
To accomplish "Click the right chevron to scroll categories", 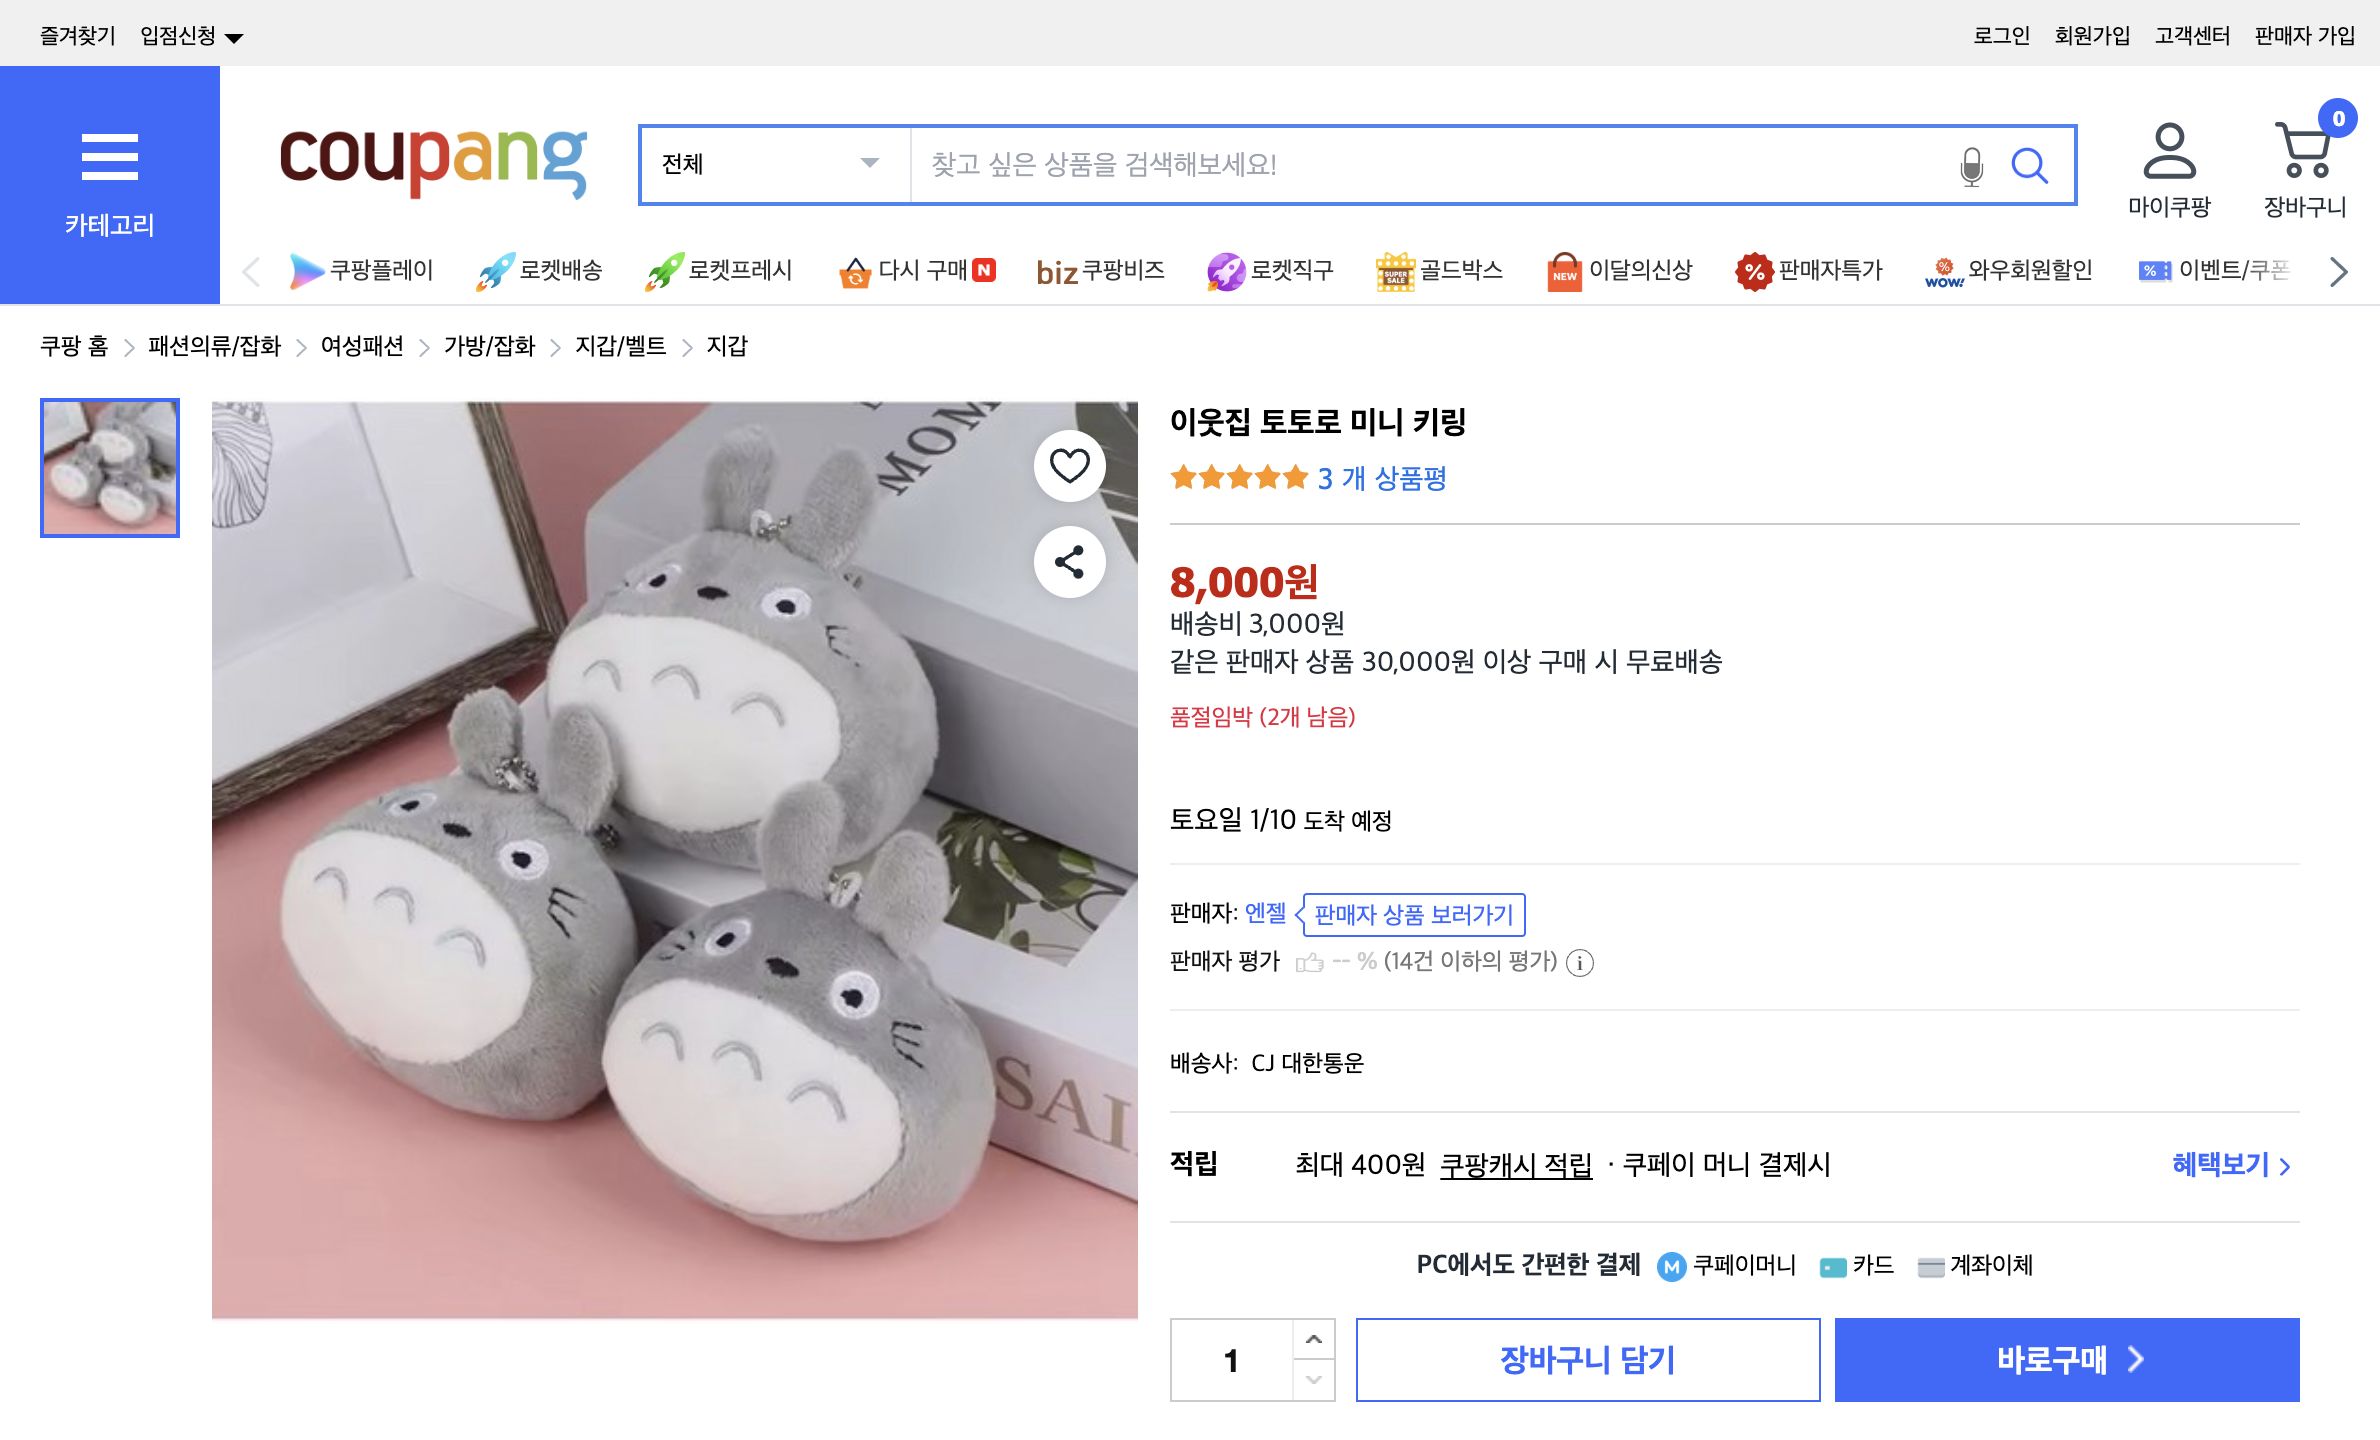I will pyautogui.click(x=2338, y=270).
